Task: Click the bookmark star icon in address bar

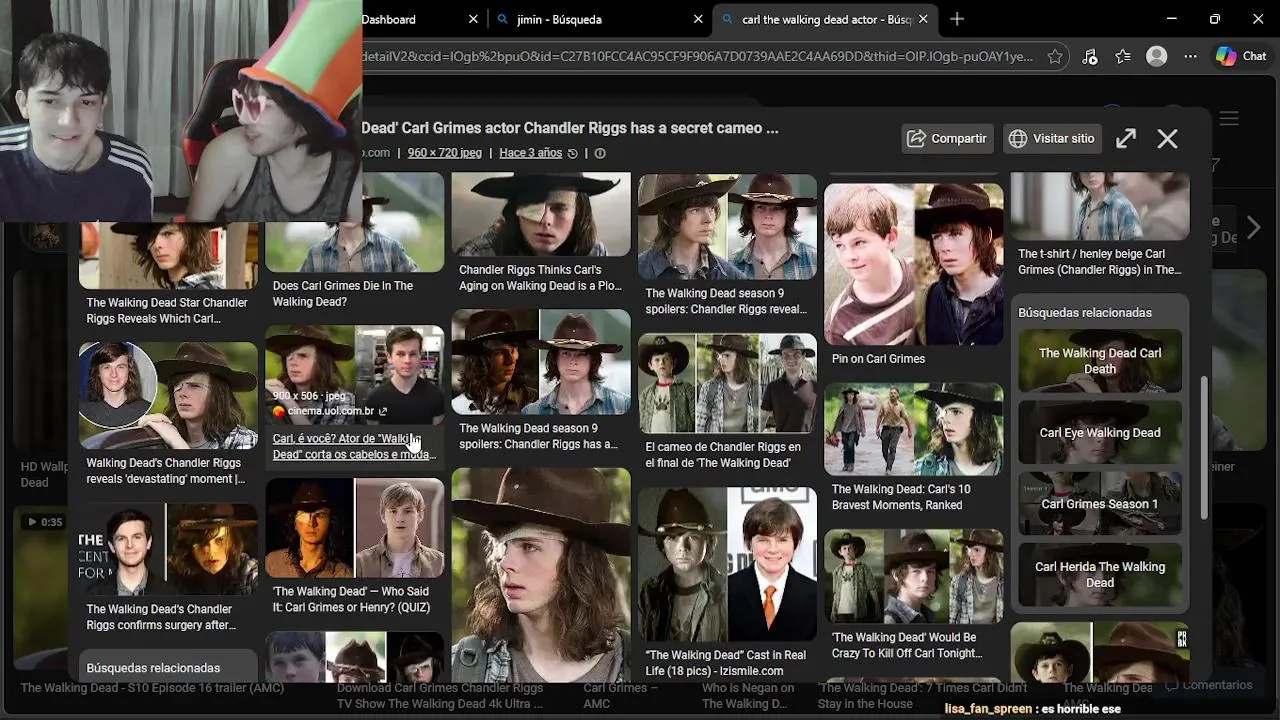Action: point(1055,57)
